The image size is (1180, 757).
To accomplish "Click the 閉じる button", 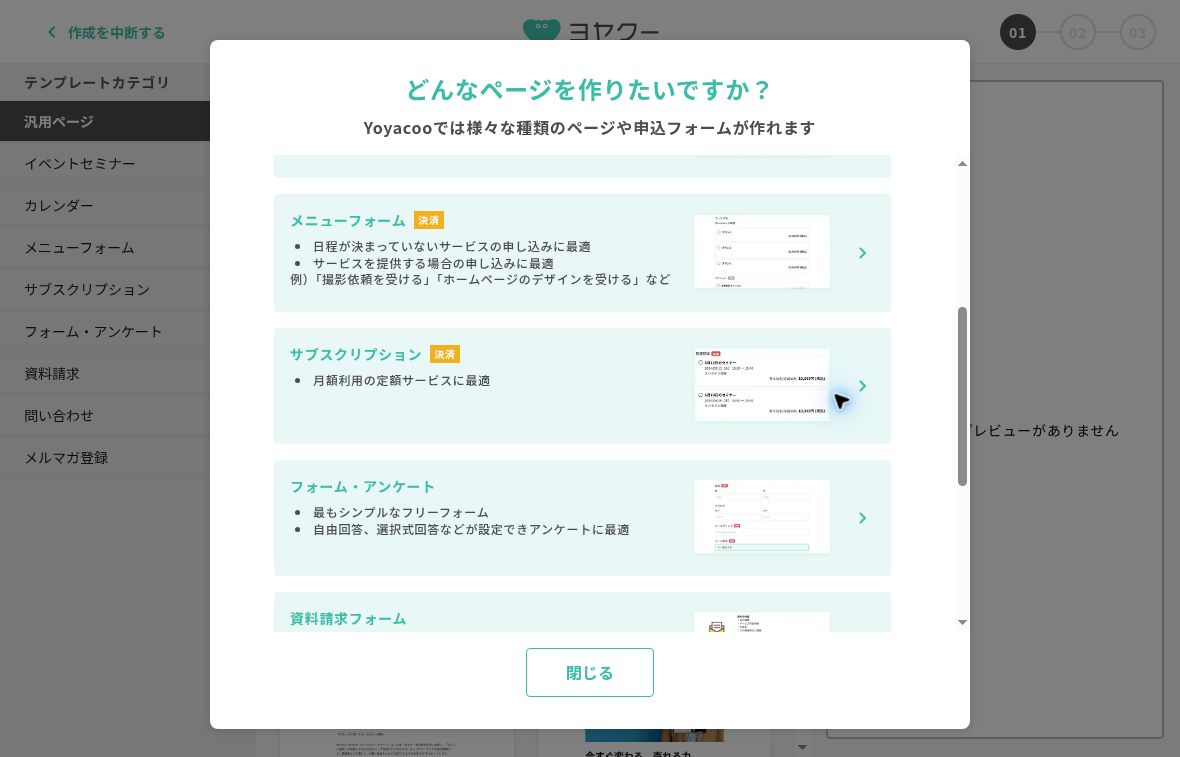I will click(589, 673).
